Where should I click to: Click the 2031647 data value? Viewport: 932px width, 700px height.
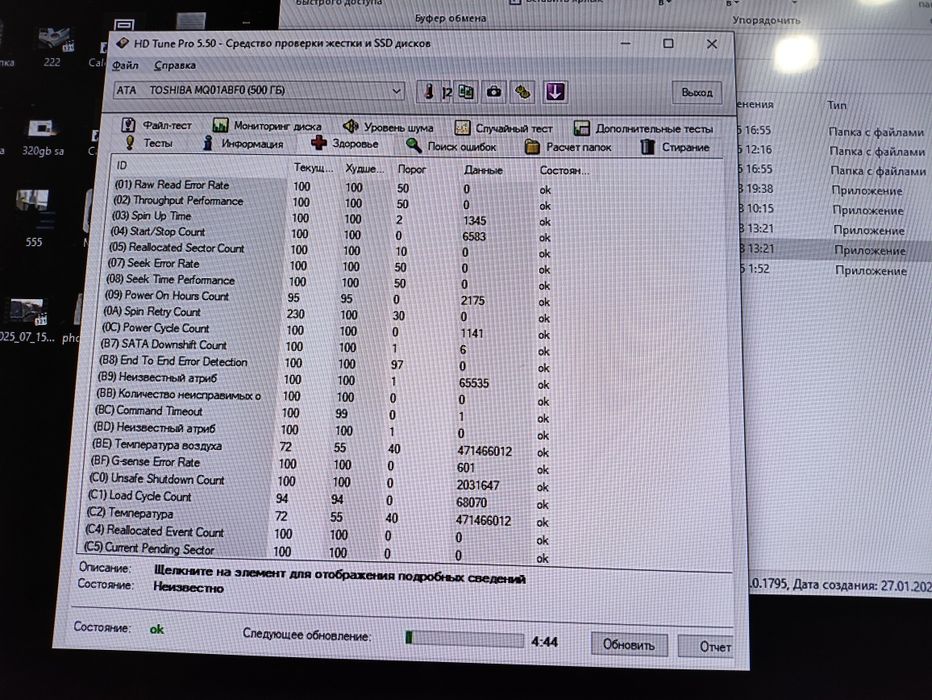478,485
